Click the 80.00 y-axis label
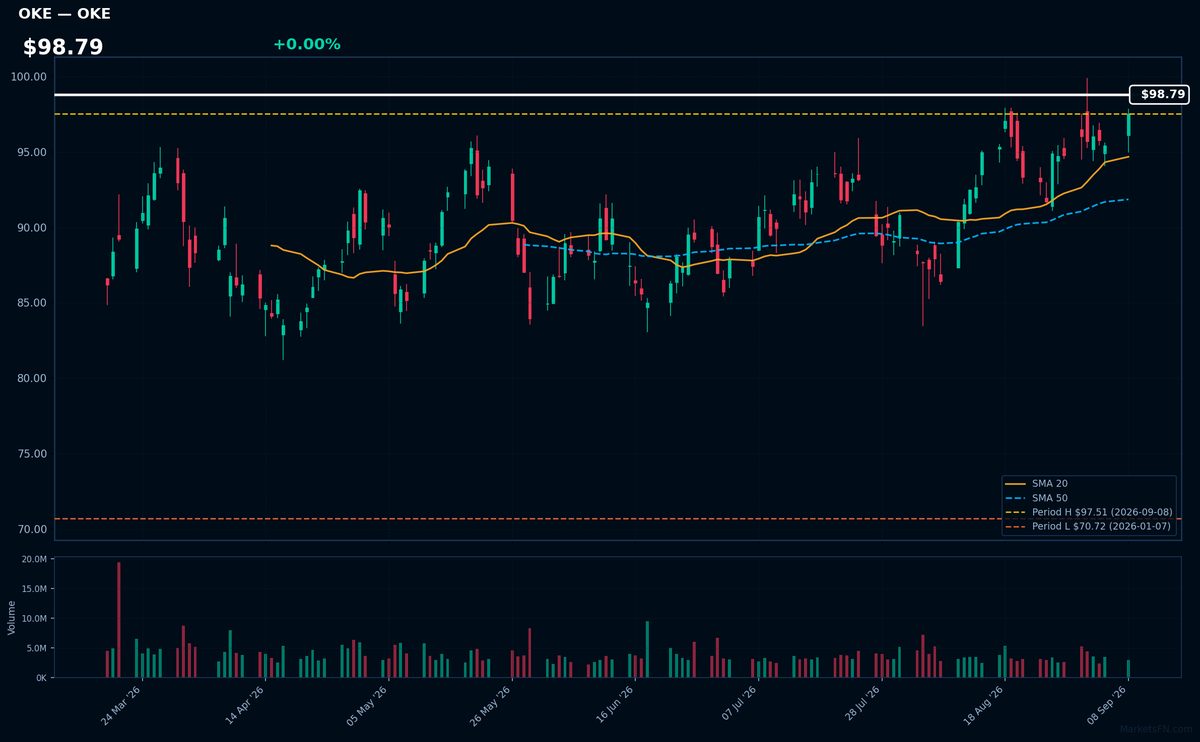The image size is (1200, 742). 33,378
